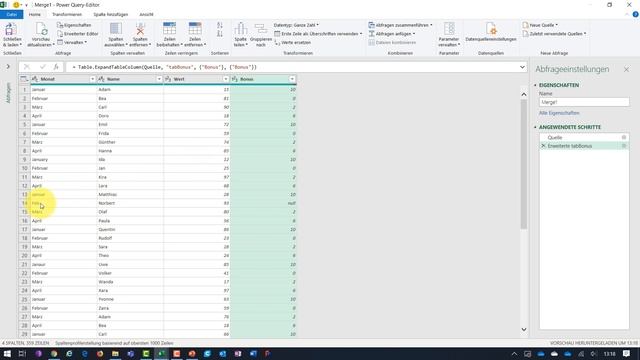
Task: Select the Quelle applied step
Action: [x=584, y=138]
